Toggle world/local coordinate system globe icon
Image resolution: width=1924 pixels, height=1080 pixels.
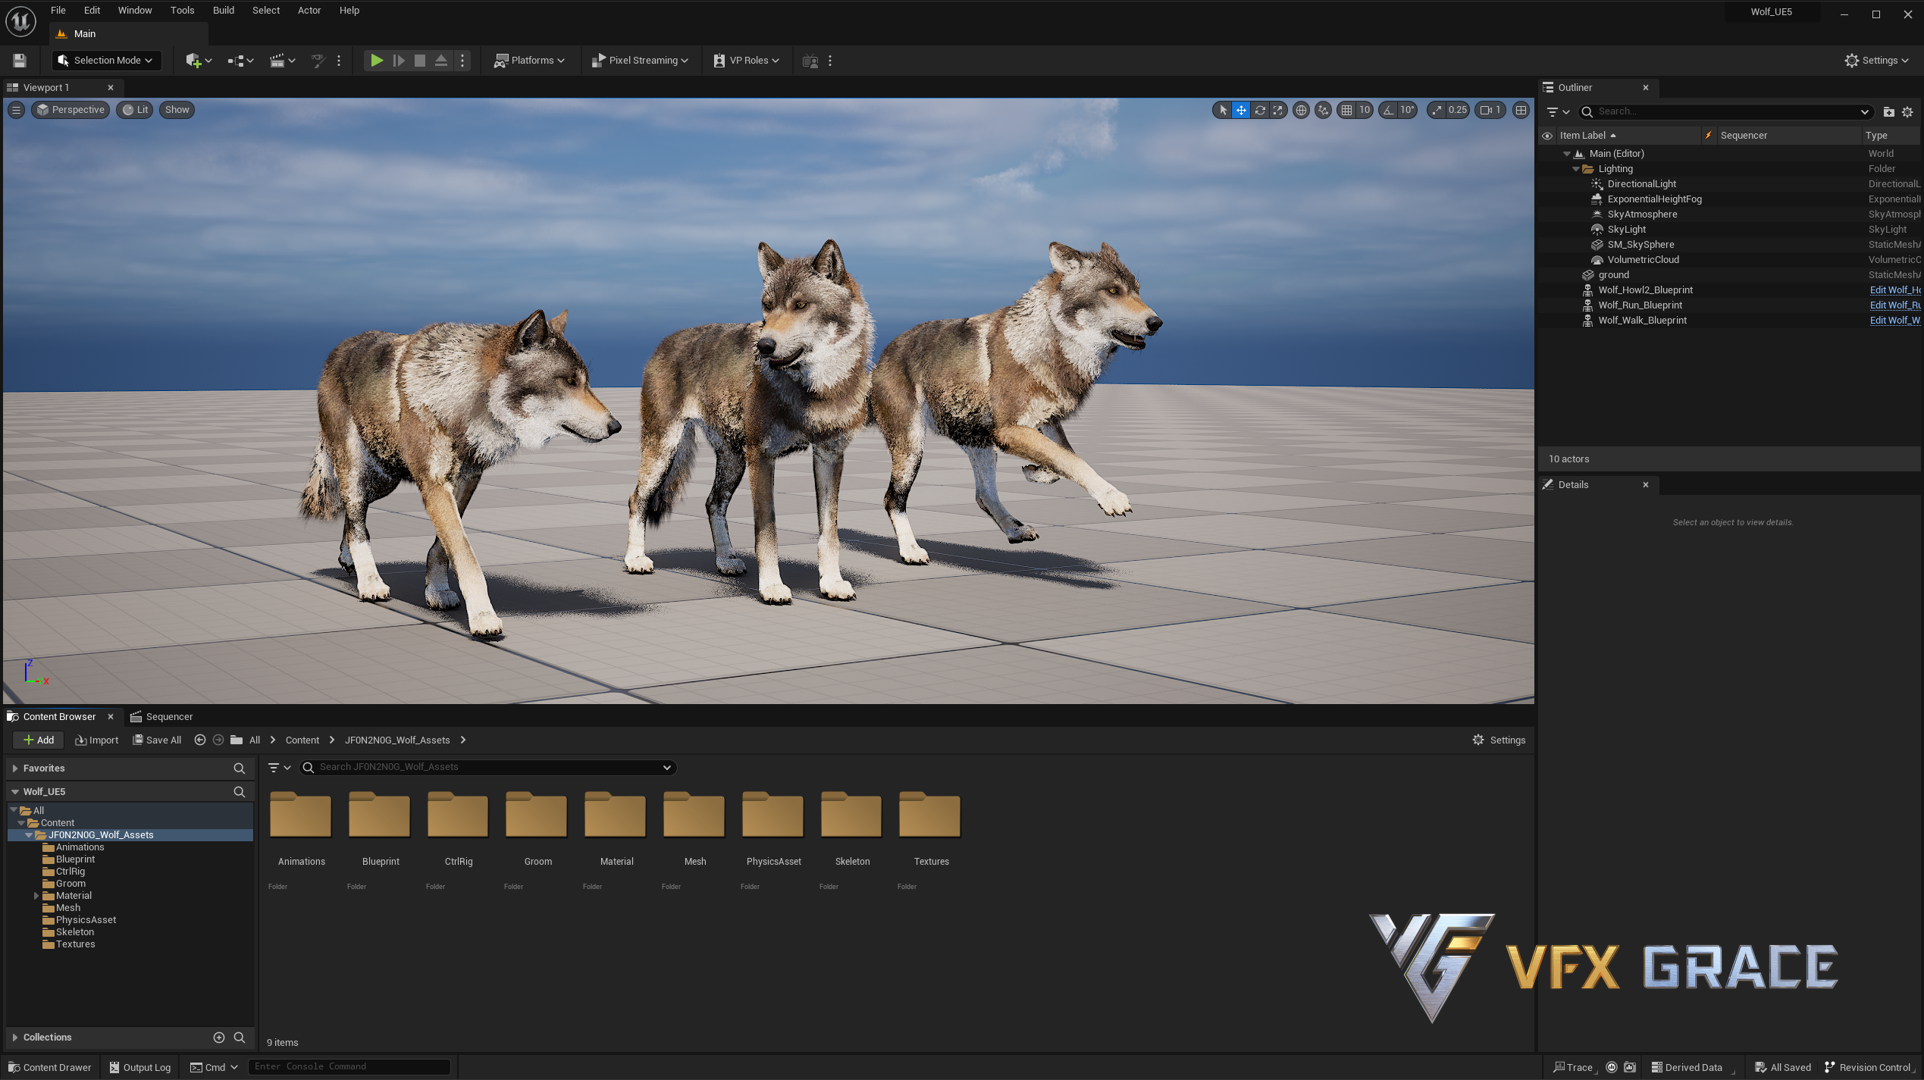click(x=1301, y=110)
